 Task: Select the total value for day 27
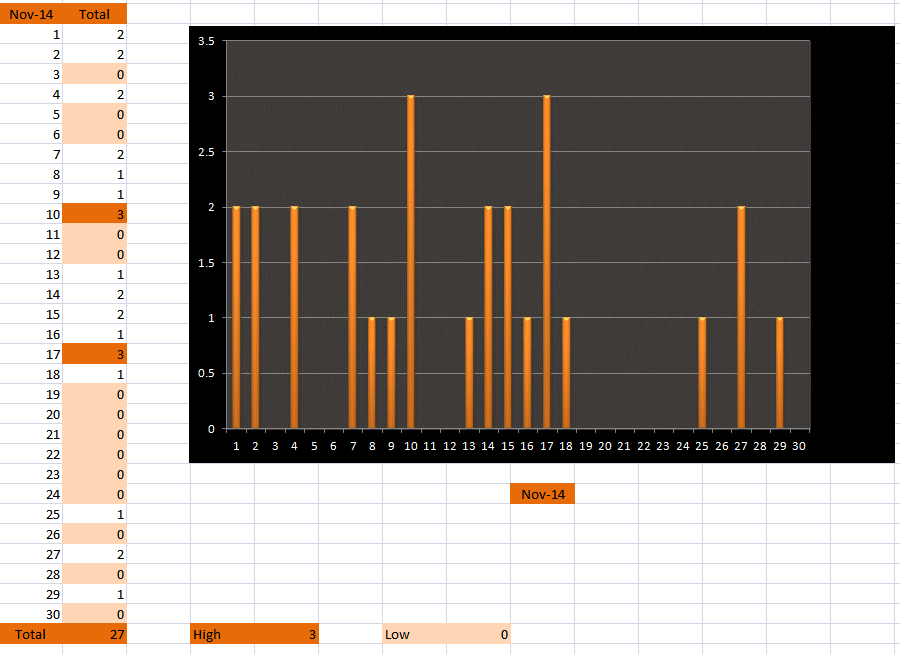pyautogui.click(x=94, y=554)
